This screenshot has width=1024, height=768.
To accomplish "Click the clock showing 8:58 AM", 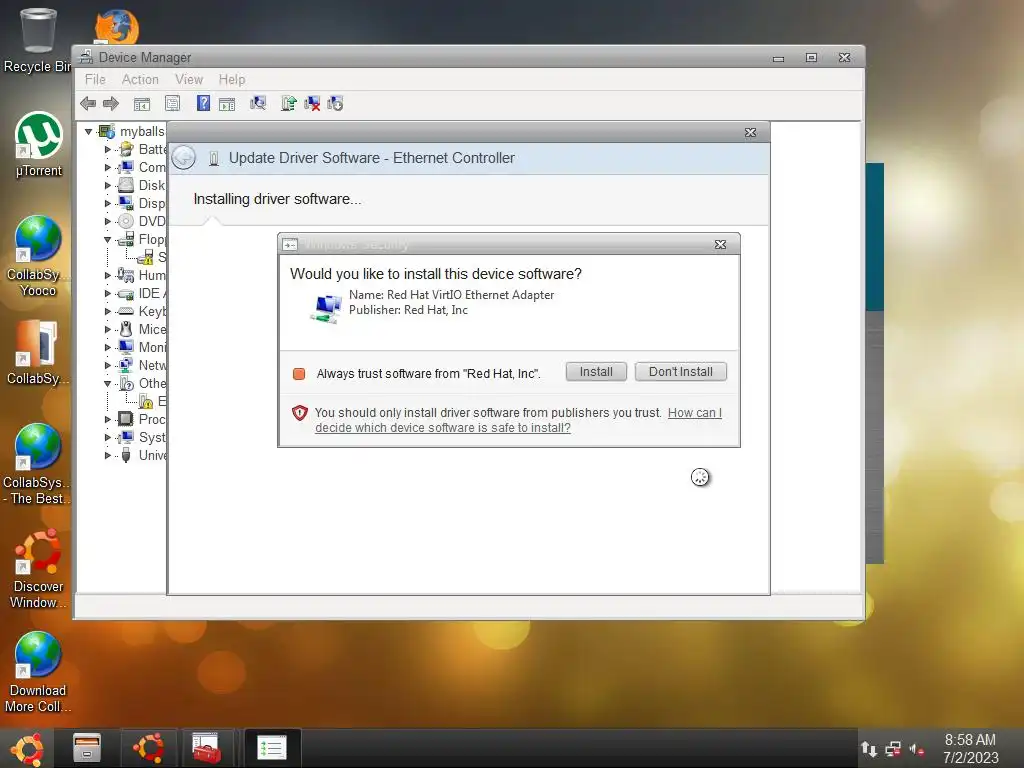I will pyautogui.click(x=970, y=740).
